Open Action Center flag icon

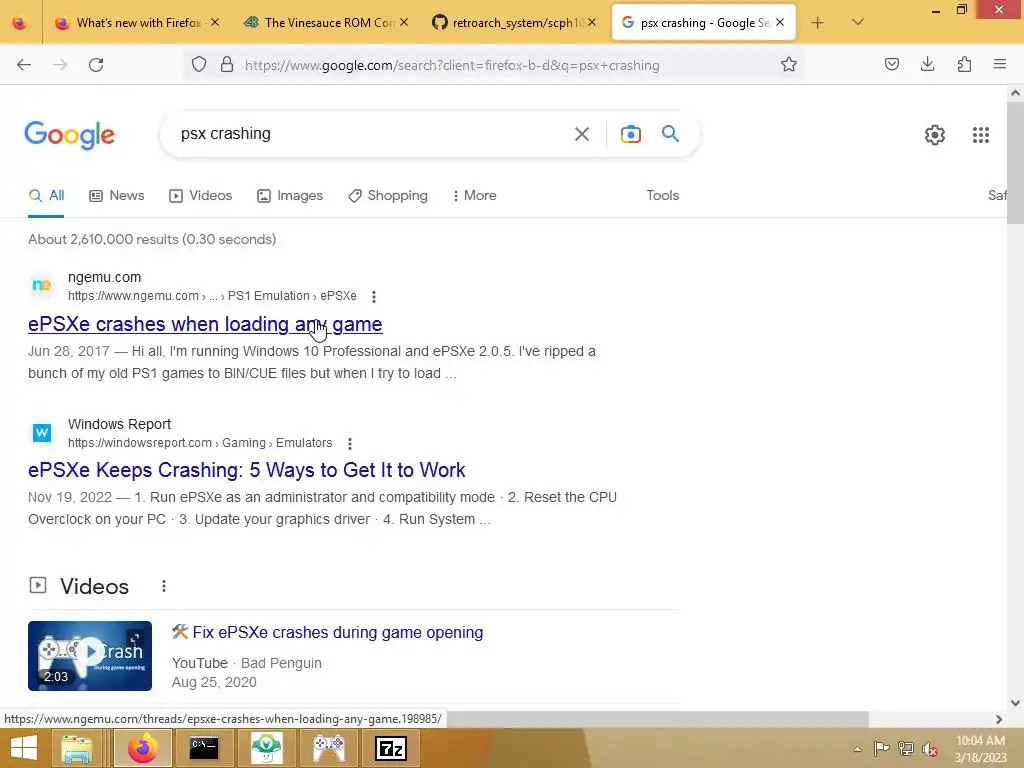881,749
